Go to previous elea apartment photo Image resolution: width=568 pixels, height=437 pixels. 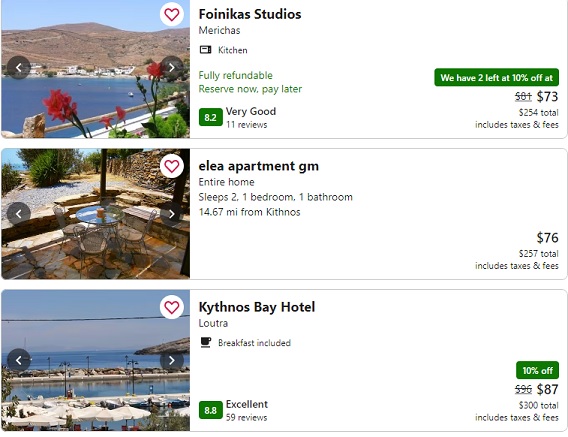point(18,214)
